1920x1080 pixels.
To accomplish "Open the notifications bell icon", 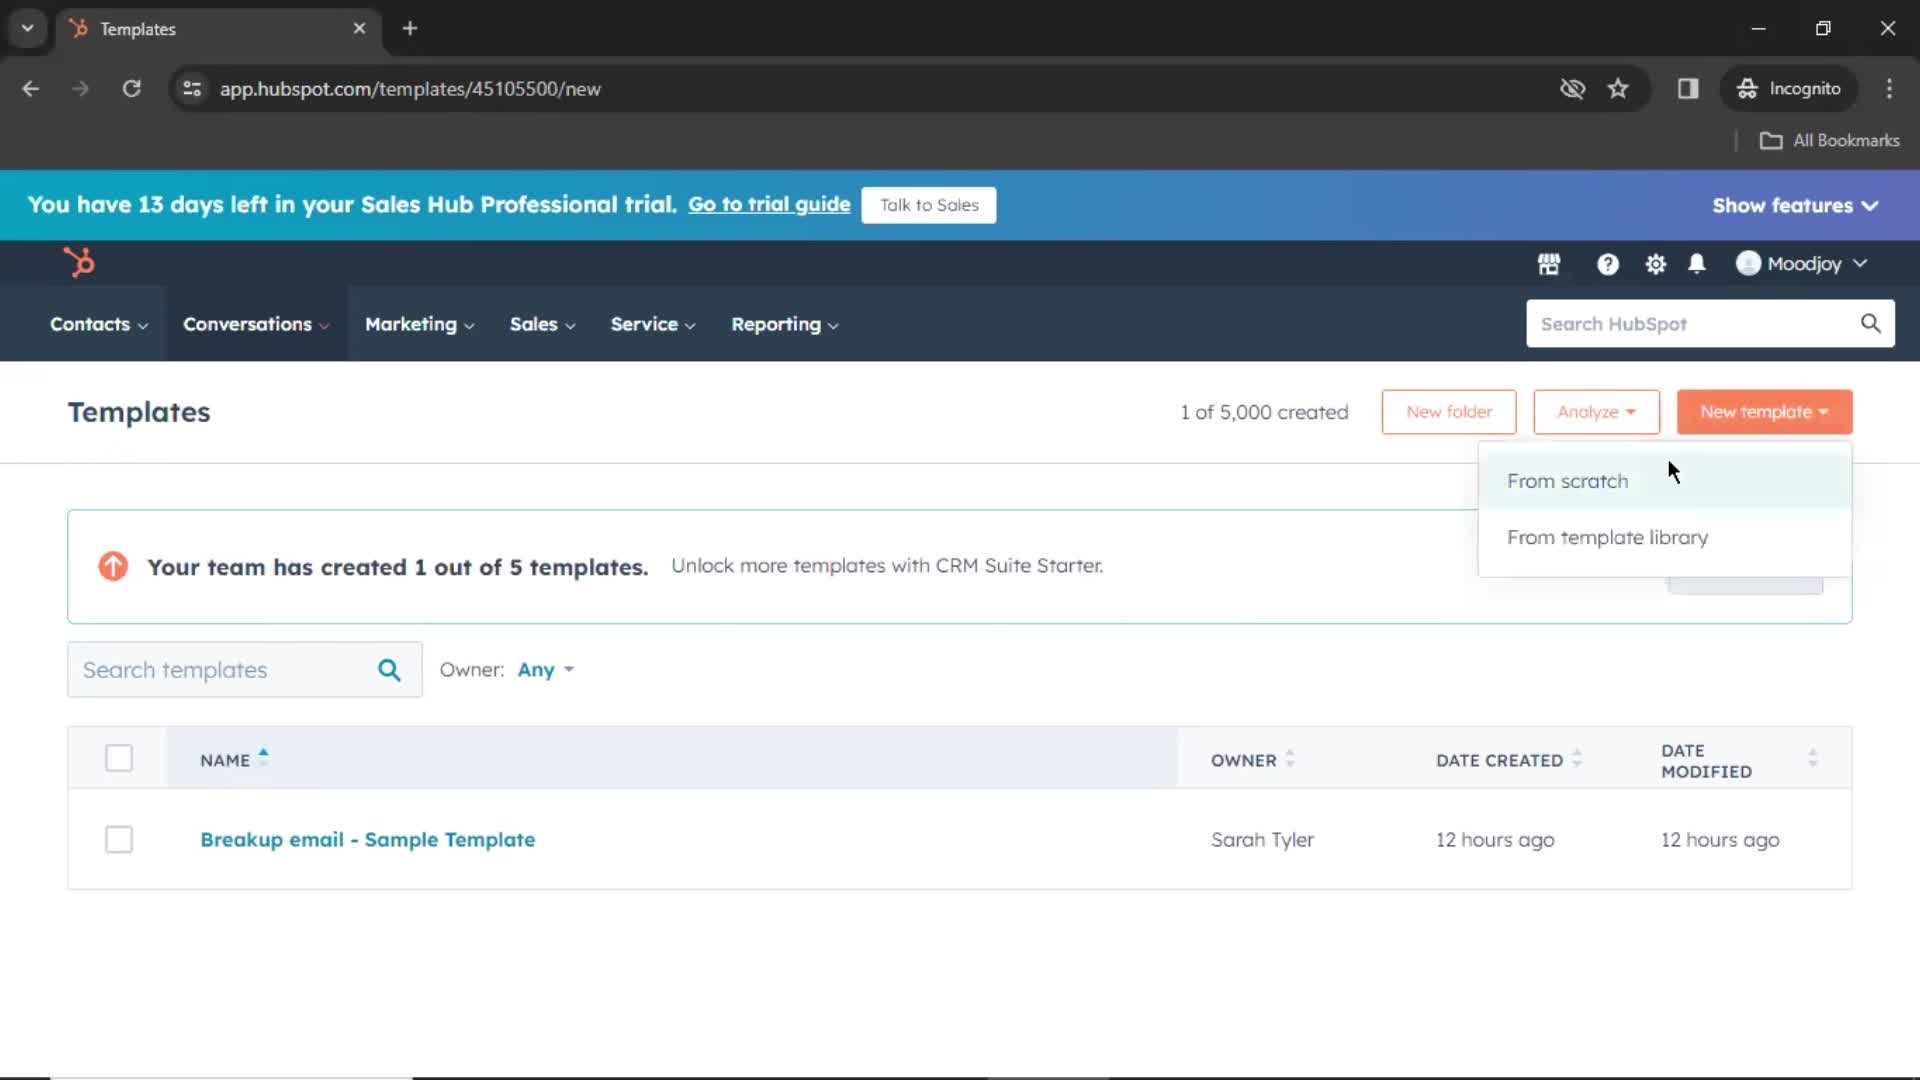I will click(x=1697, y=262).
